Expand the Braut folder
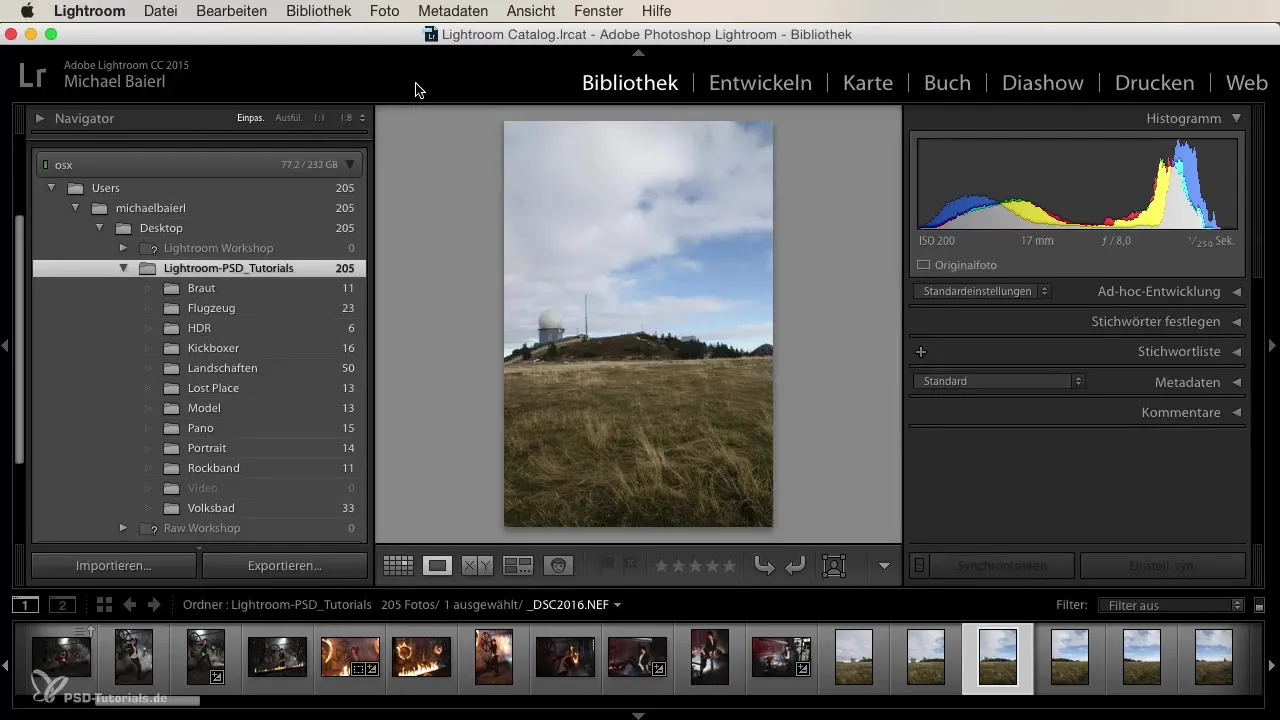The width and height of the screenshot is (1280, 720). 147,288
